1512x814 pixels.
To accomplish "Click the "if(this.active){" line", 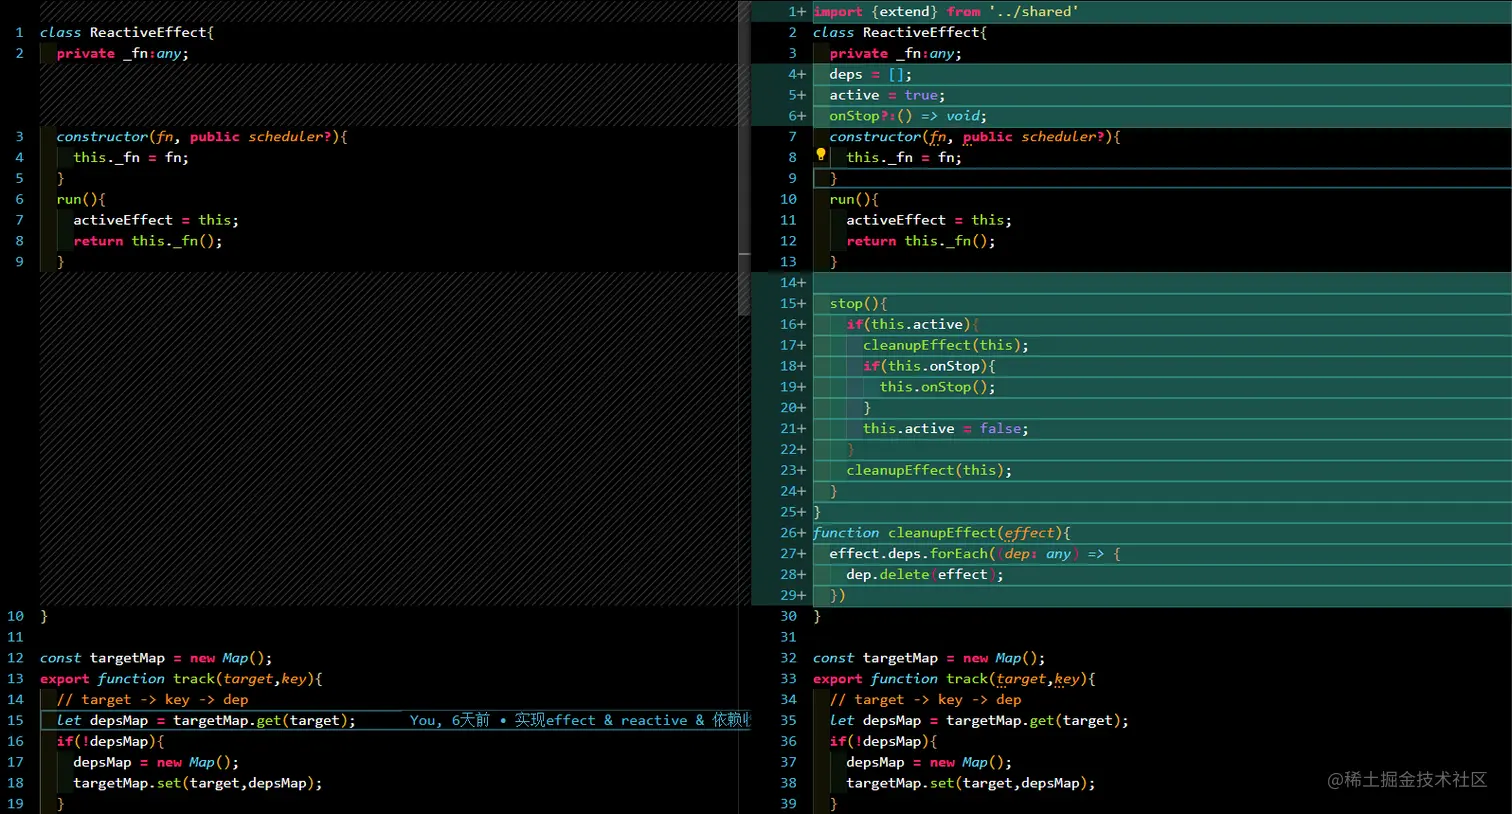I will (x=912, y=324).
